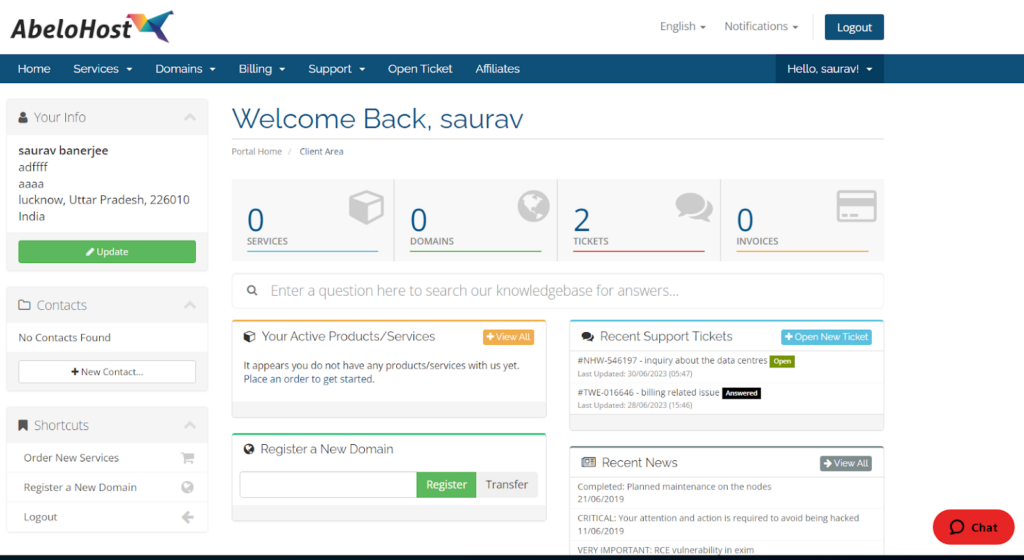Viewport: 1024px width, 560px height.
Task: Open ticket #TWE-016646 billing related issue
Action: (648, 392)
